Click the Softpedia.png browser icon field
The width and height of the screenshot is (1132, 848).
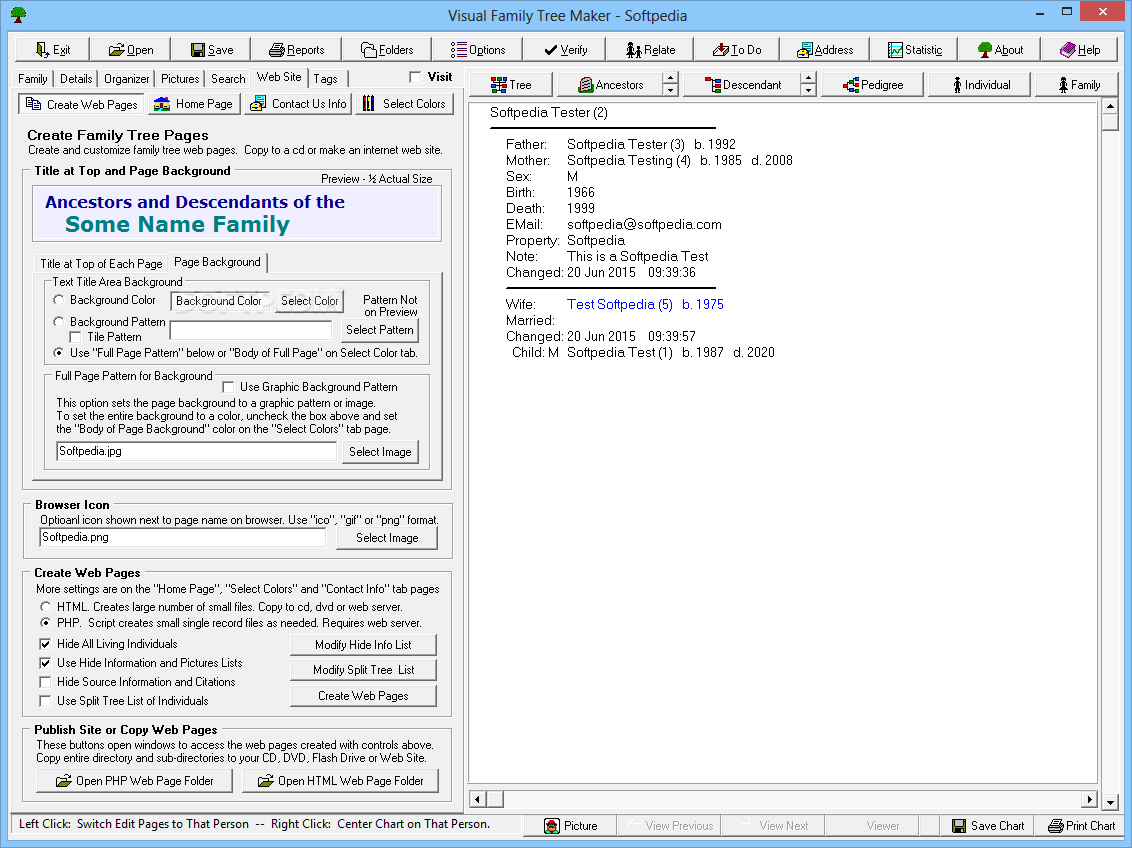(x=183, y=537)
